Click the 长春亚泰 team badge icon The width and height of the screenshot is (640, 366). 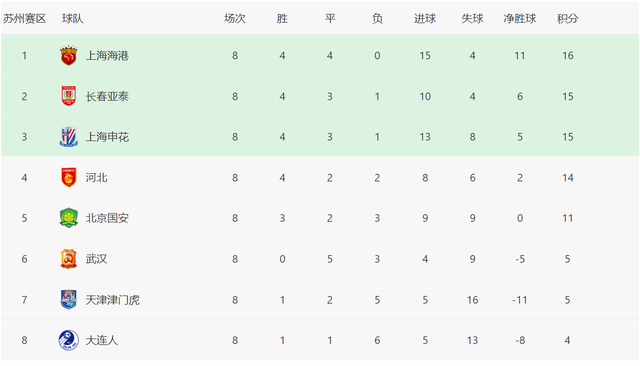tap(69, 96)
